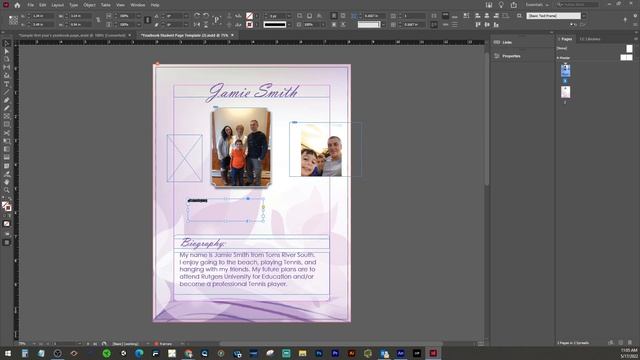Viewport: 640px width, 360px height.
Task: Select the Hand tool
Action: point(7,182)
